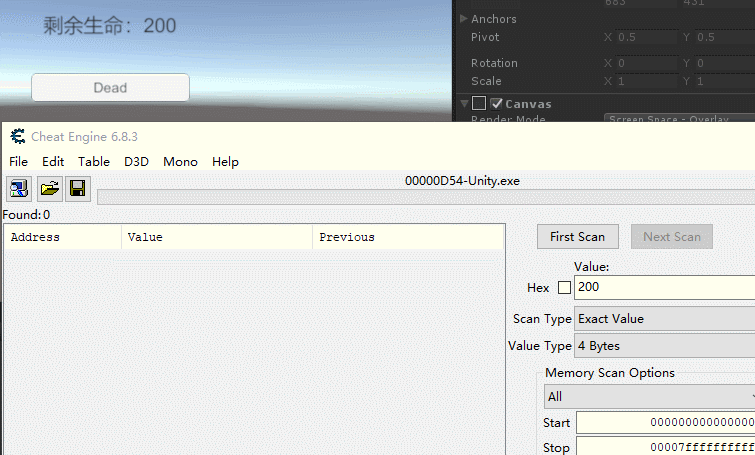Click the 00000D54-Unity.exe process label

pos(462,181)
